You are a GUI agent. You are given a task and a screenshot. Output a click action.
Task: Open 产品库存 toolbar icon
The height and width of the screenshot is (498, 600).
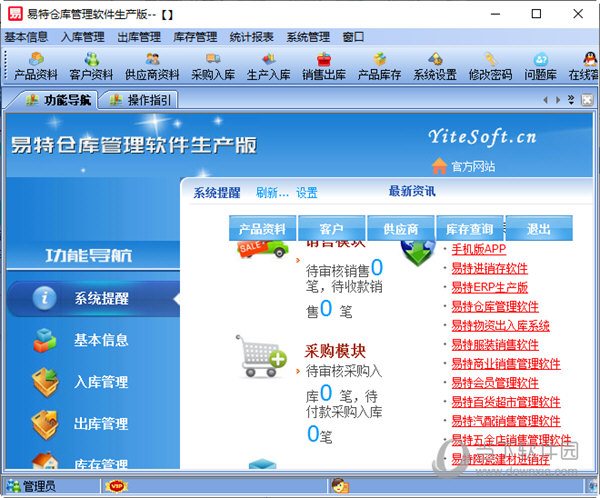point(380,66)
